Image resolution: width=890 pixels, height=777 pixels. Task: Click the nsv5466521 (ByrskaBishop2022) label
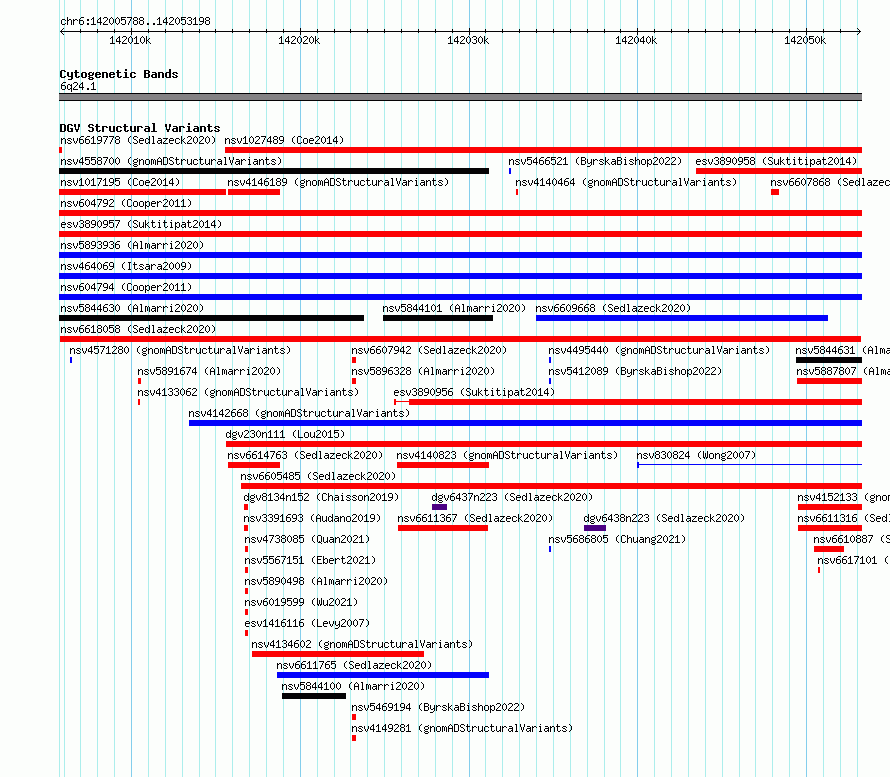[595, 161]
